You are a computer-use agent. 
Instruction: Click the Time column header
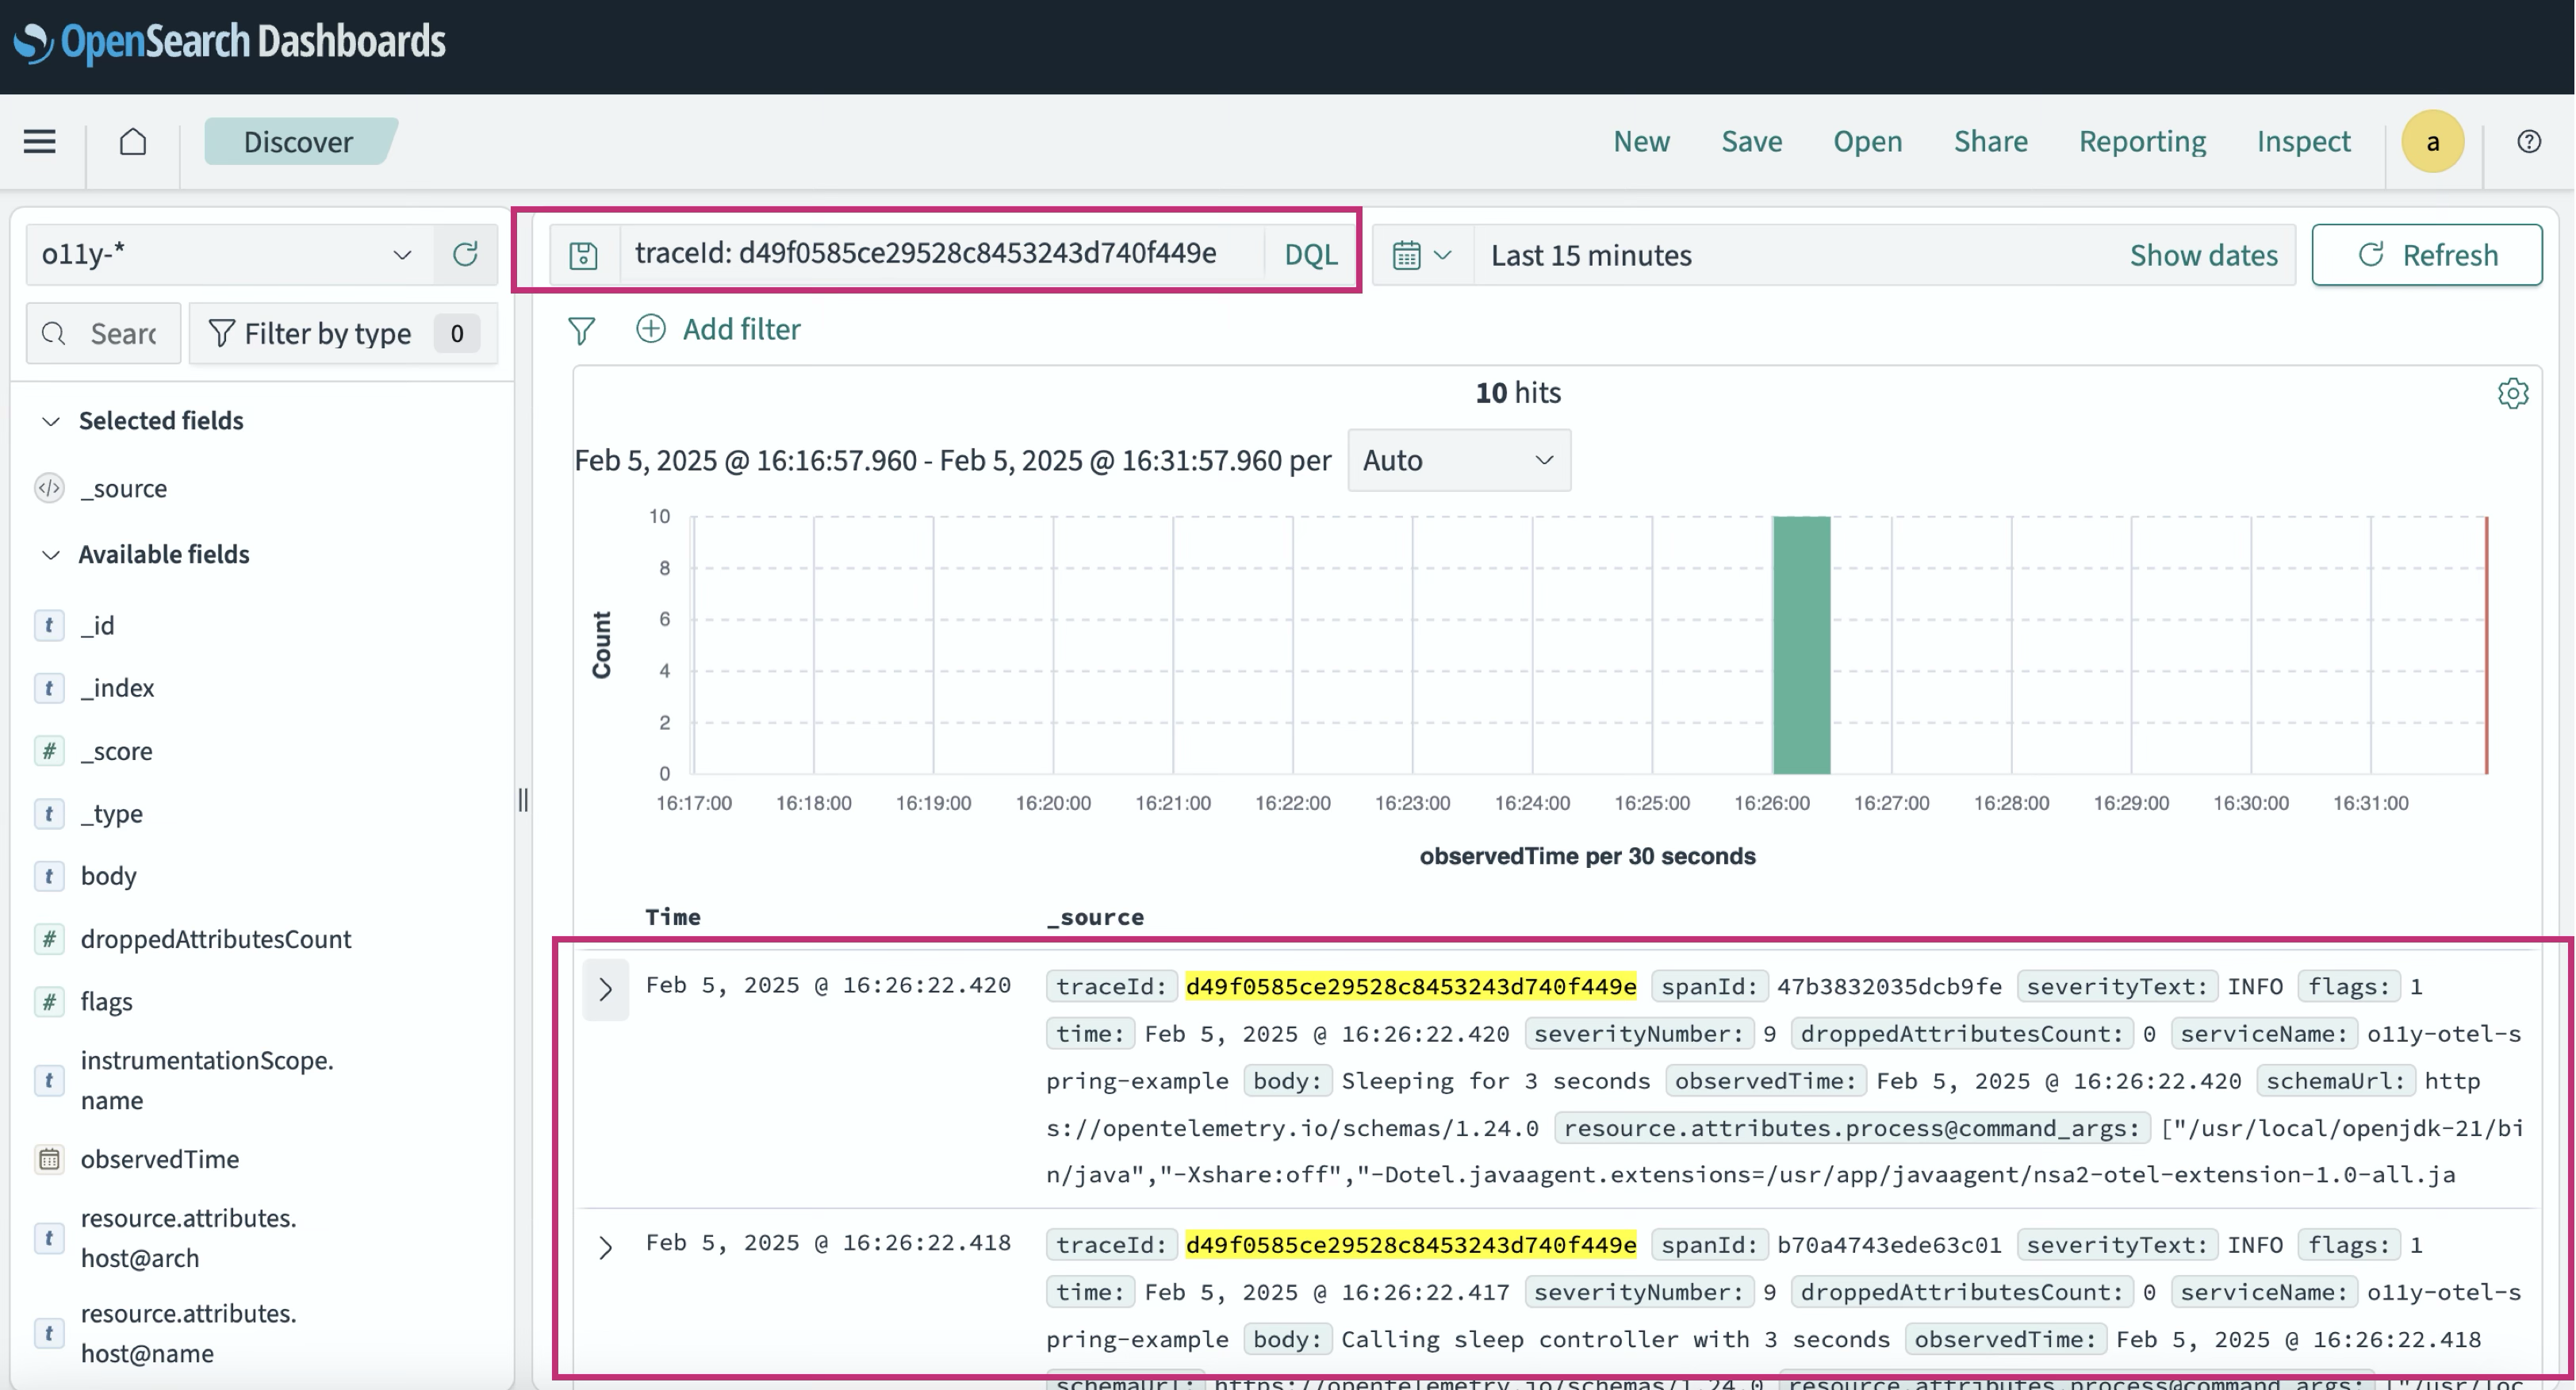pyautogui.click(x=672, y=916)
